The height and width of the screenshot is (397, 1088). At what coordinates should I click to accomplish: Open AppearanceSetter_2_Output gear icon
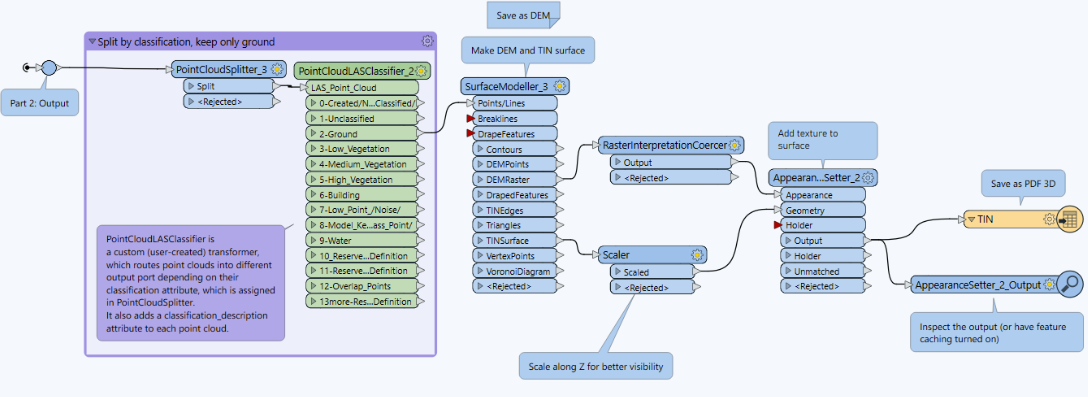pos(1050,285)
